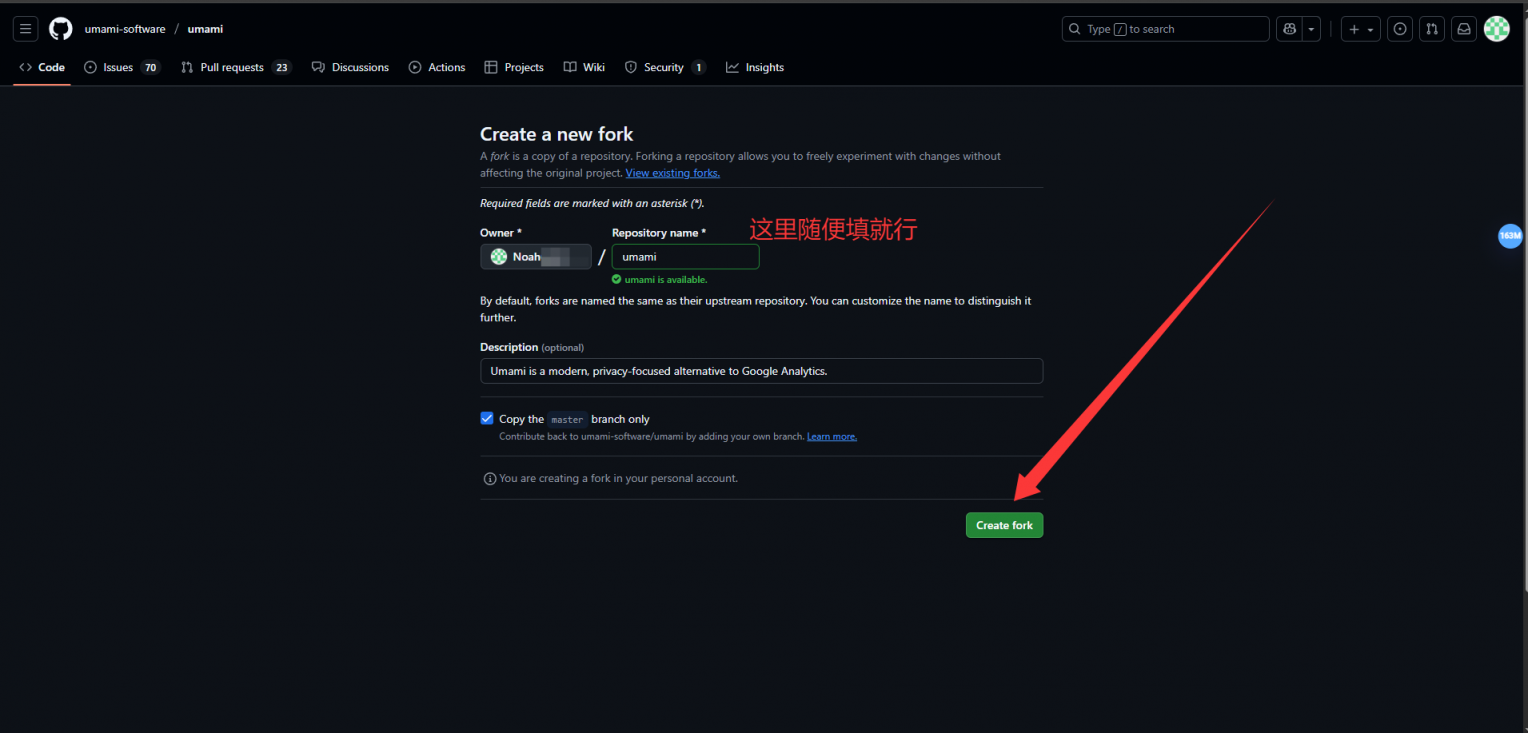The height and width of the screenshot is (733, 1528).
Task: Open the Wiki tab
Action: pos(584,67)
